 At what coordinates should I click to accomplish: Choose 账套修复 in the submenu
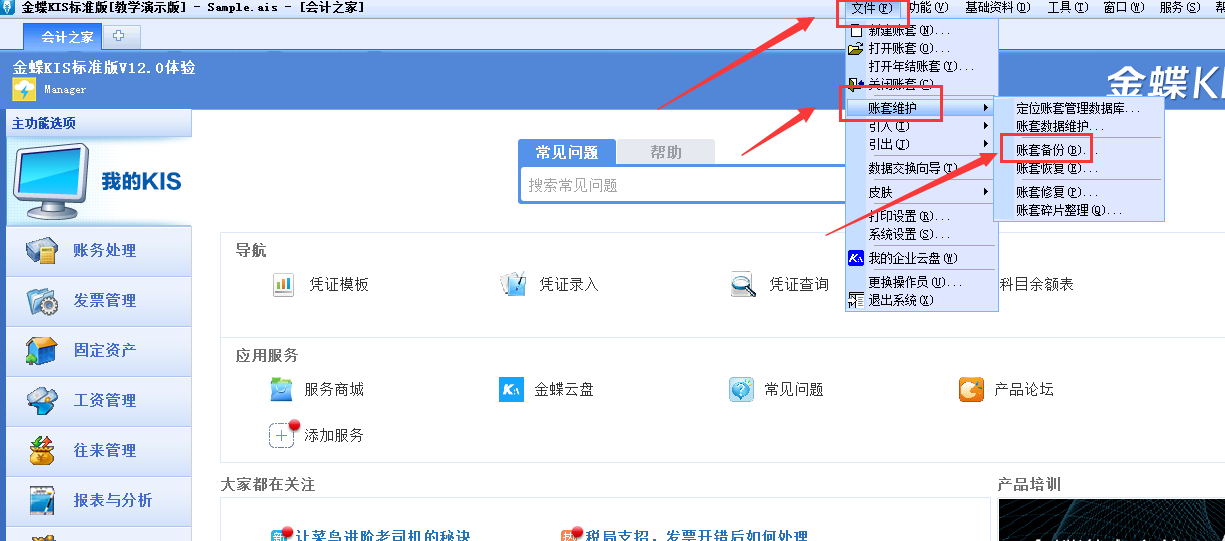tap(1079, 192)
